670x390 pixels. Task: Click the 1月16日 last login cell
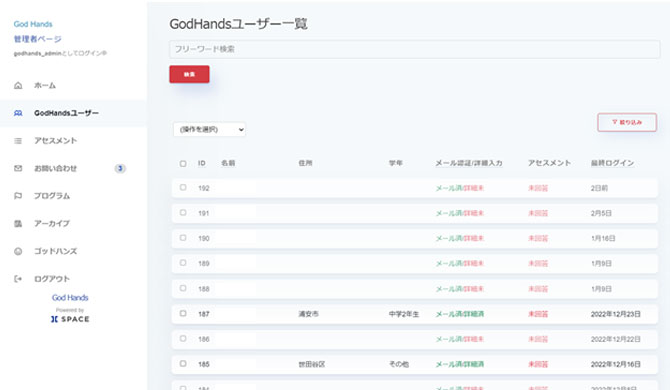(603, 238)
